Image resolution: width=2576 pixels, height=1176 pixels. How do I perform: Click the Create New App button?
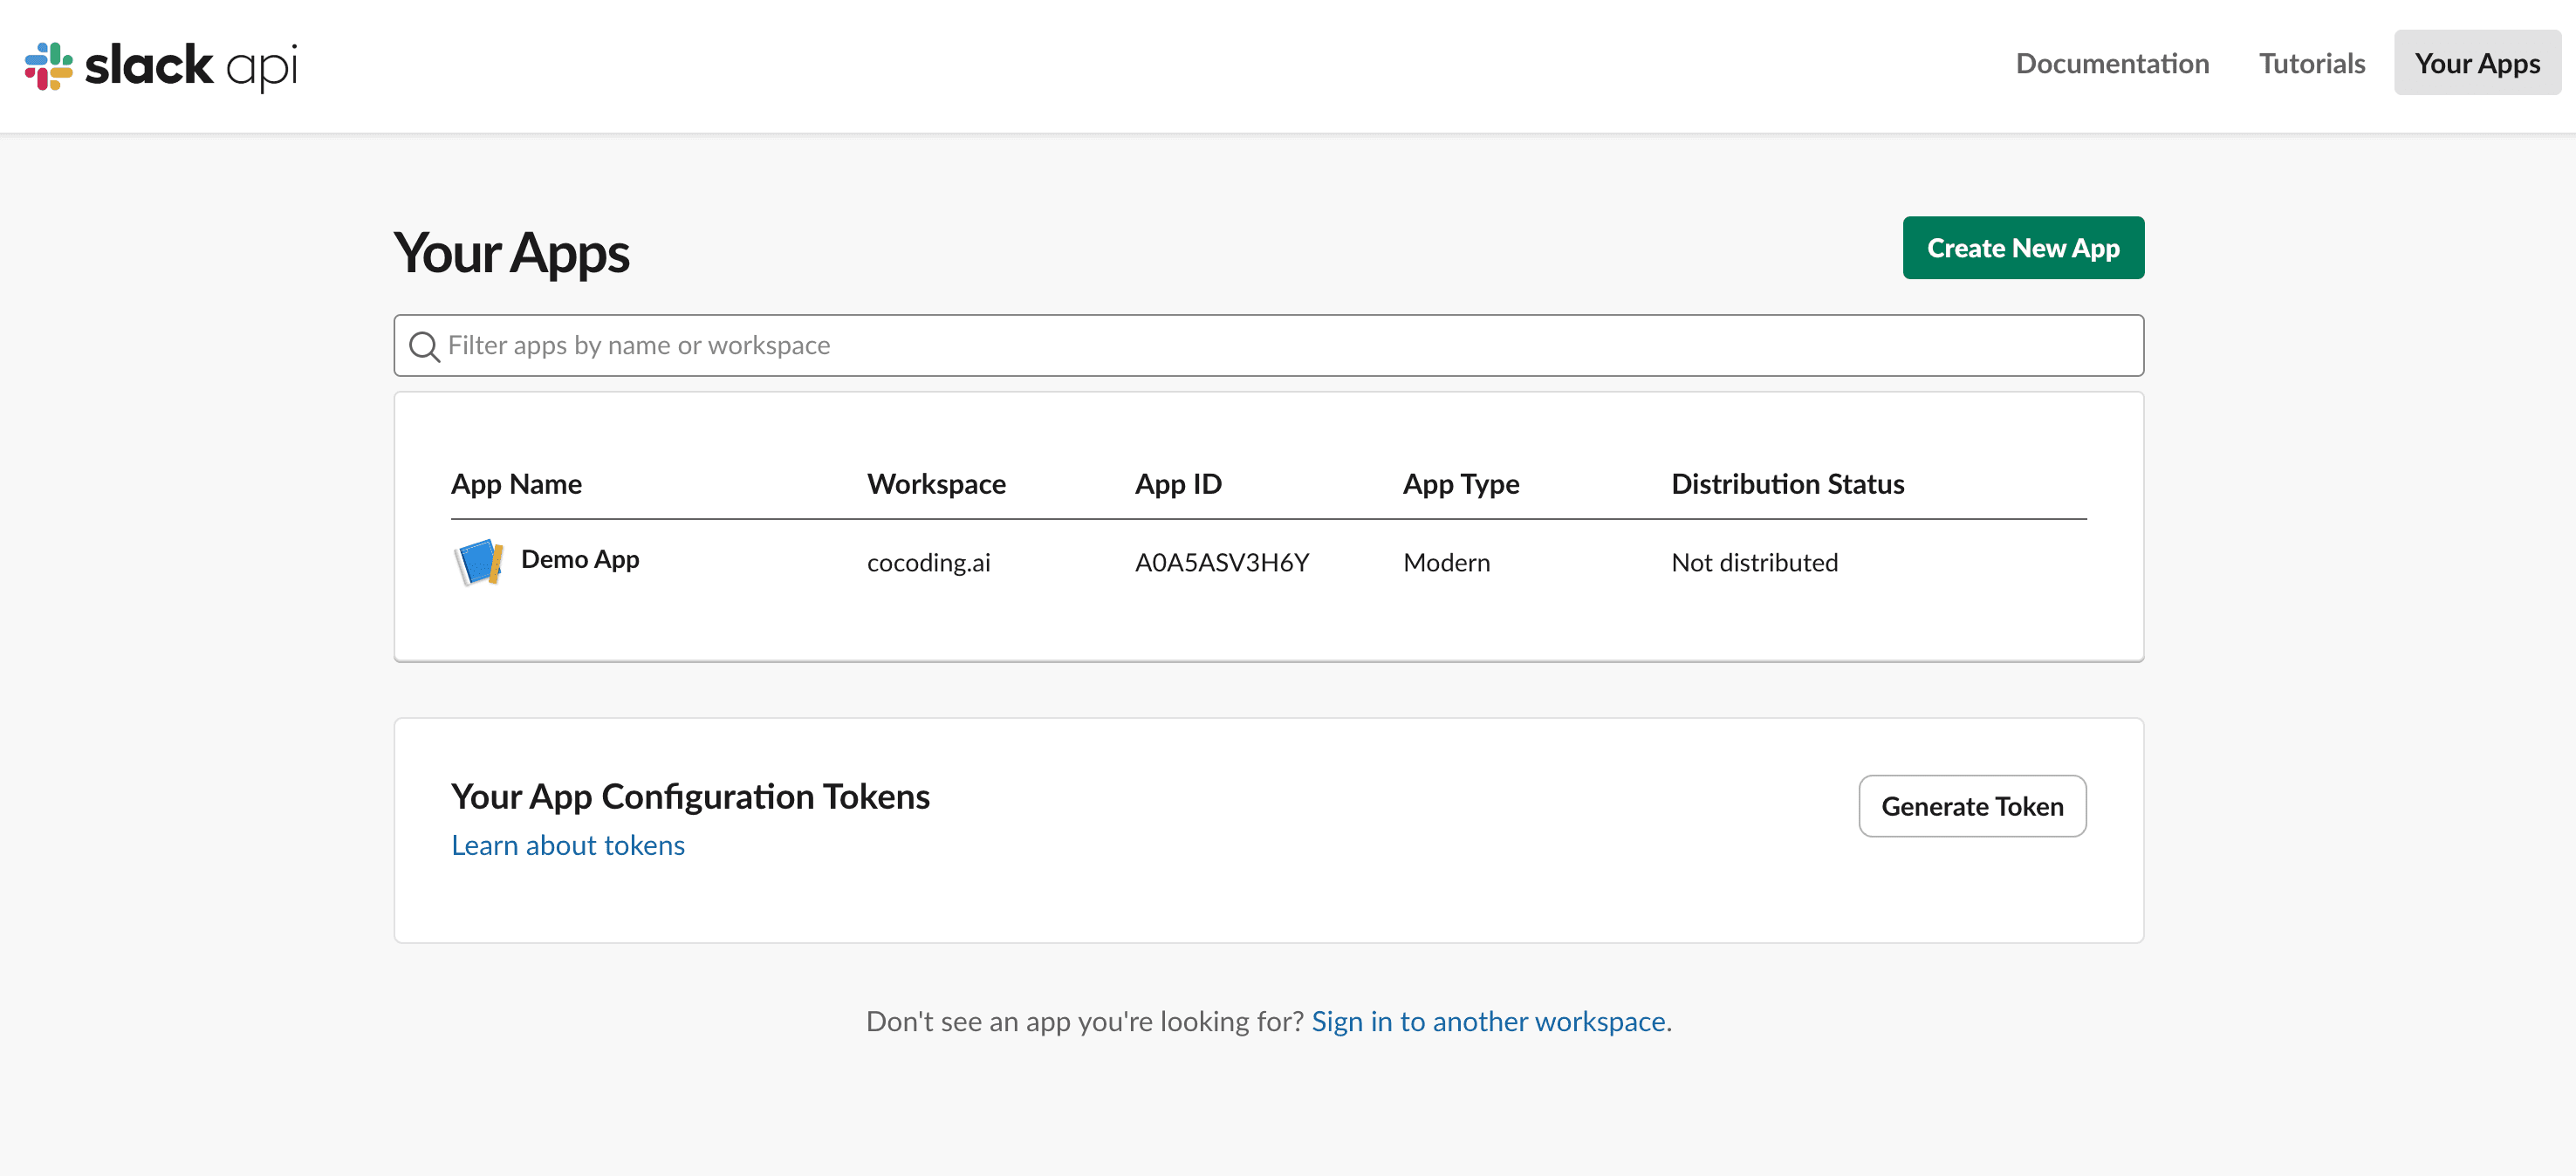[2023, 248]
